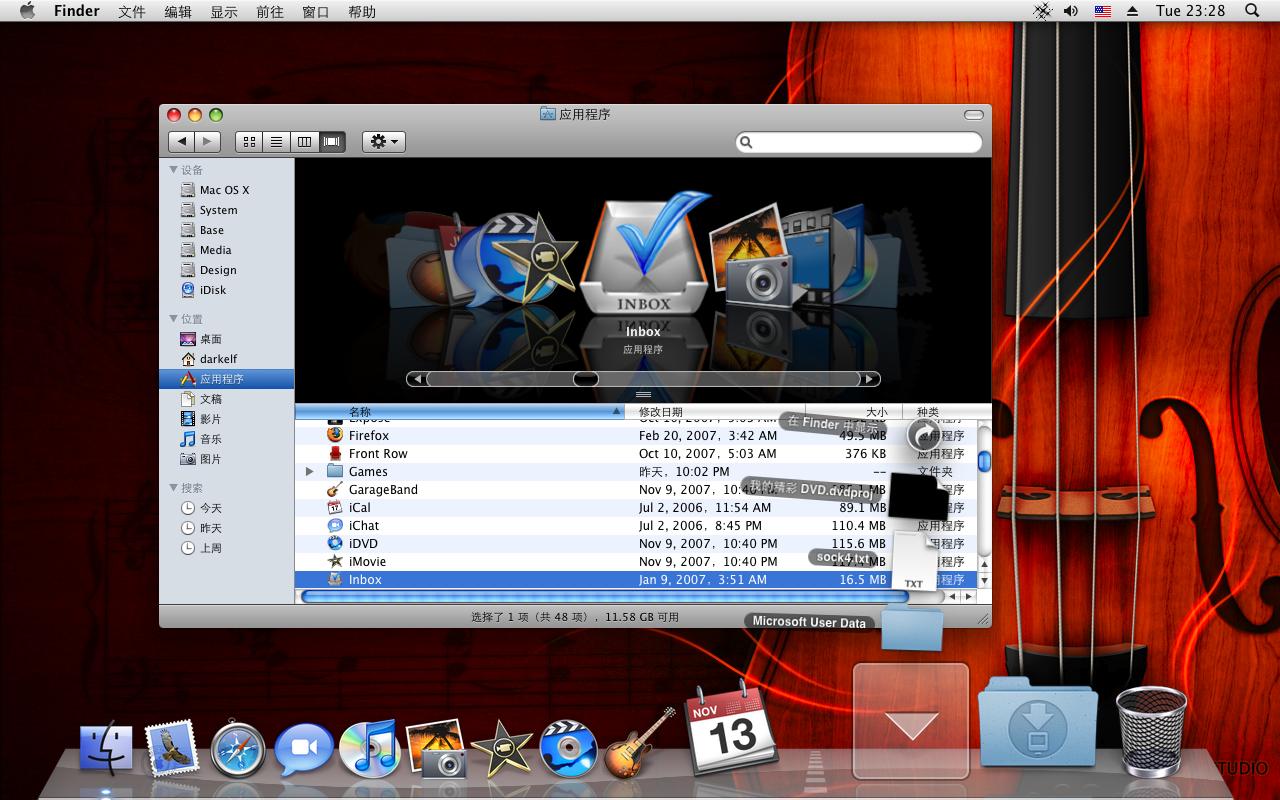Switch Finder to list view
This screenshot has width=1280, height=800.
277,142
